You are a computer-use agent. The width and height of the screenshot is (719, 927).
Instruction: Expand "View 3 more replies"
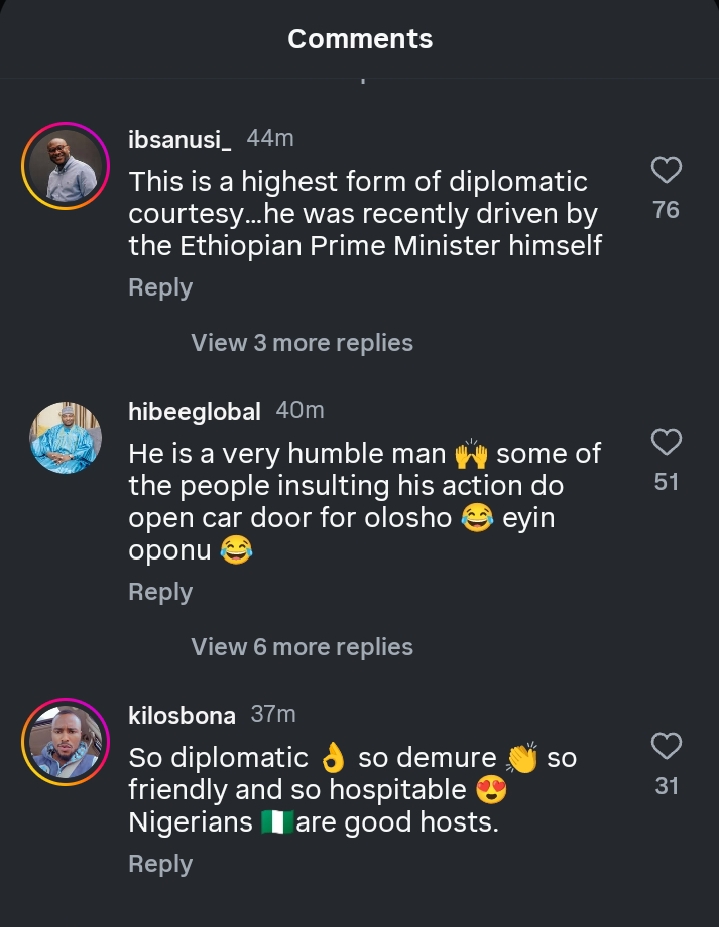[302, 343]
